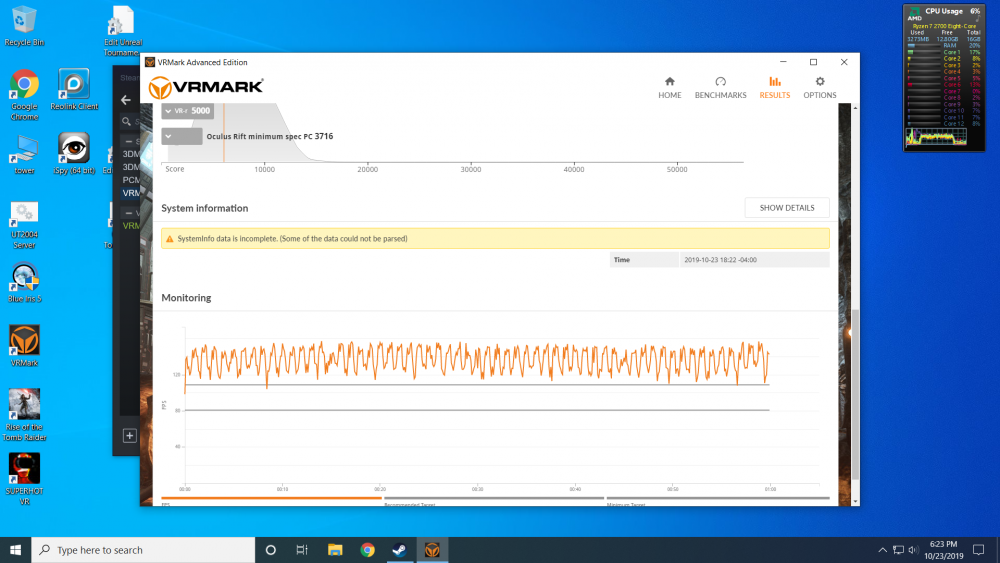Screen dimensions: 1000x563
Task: Open Edit Unreal Tournament desktop file
Action: click(x=122, y=31)
